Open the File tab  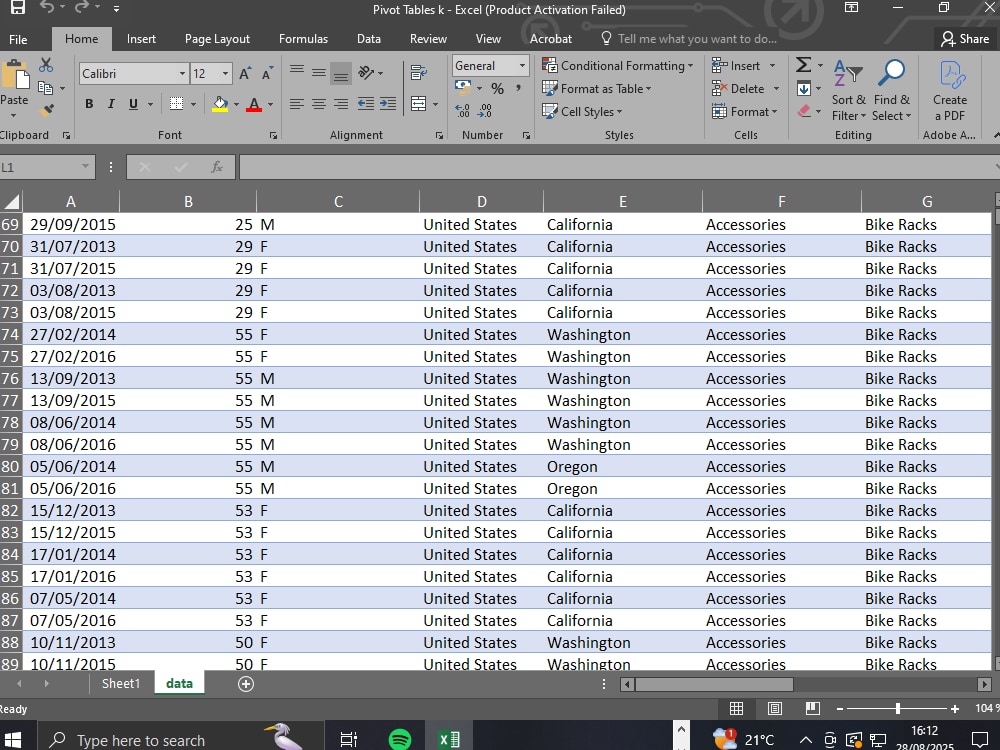[18, 39]
